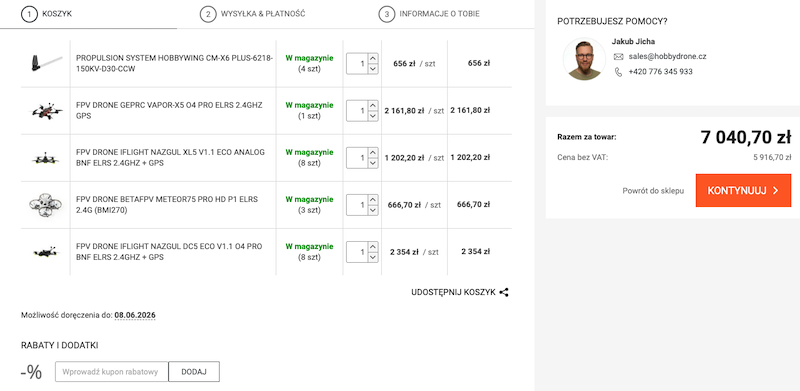Click the share cart icon

(x=504, y=292)
